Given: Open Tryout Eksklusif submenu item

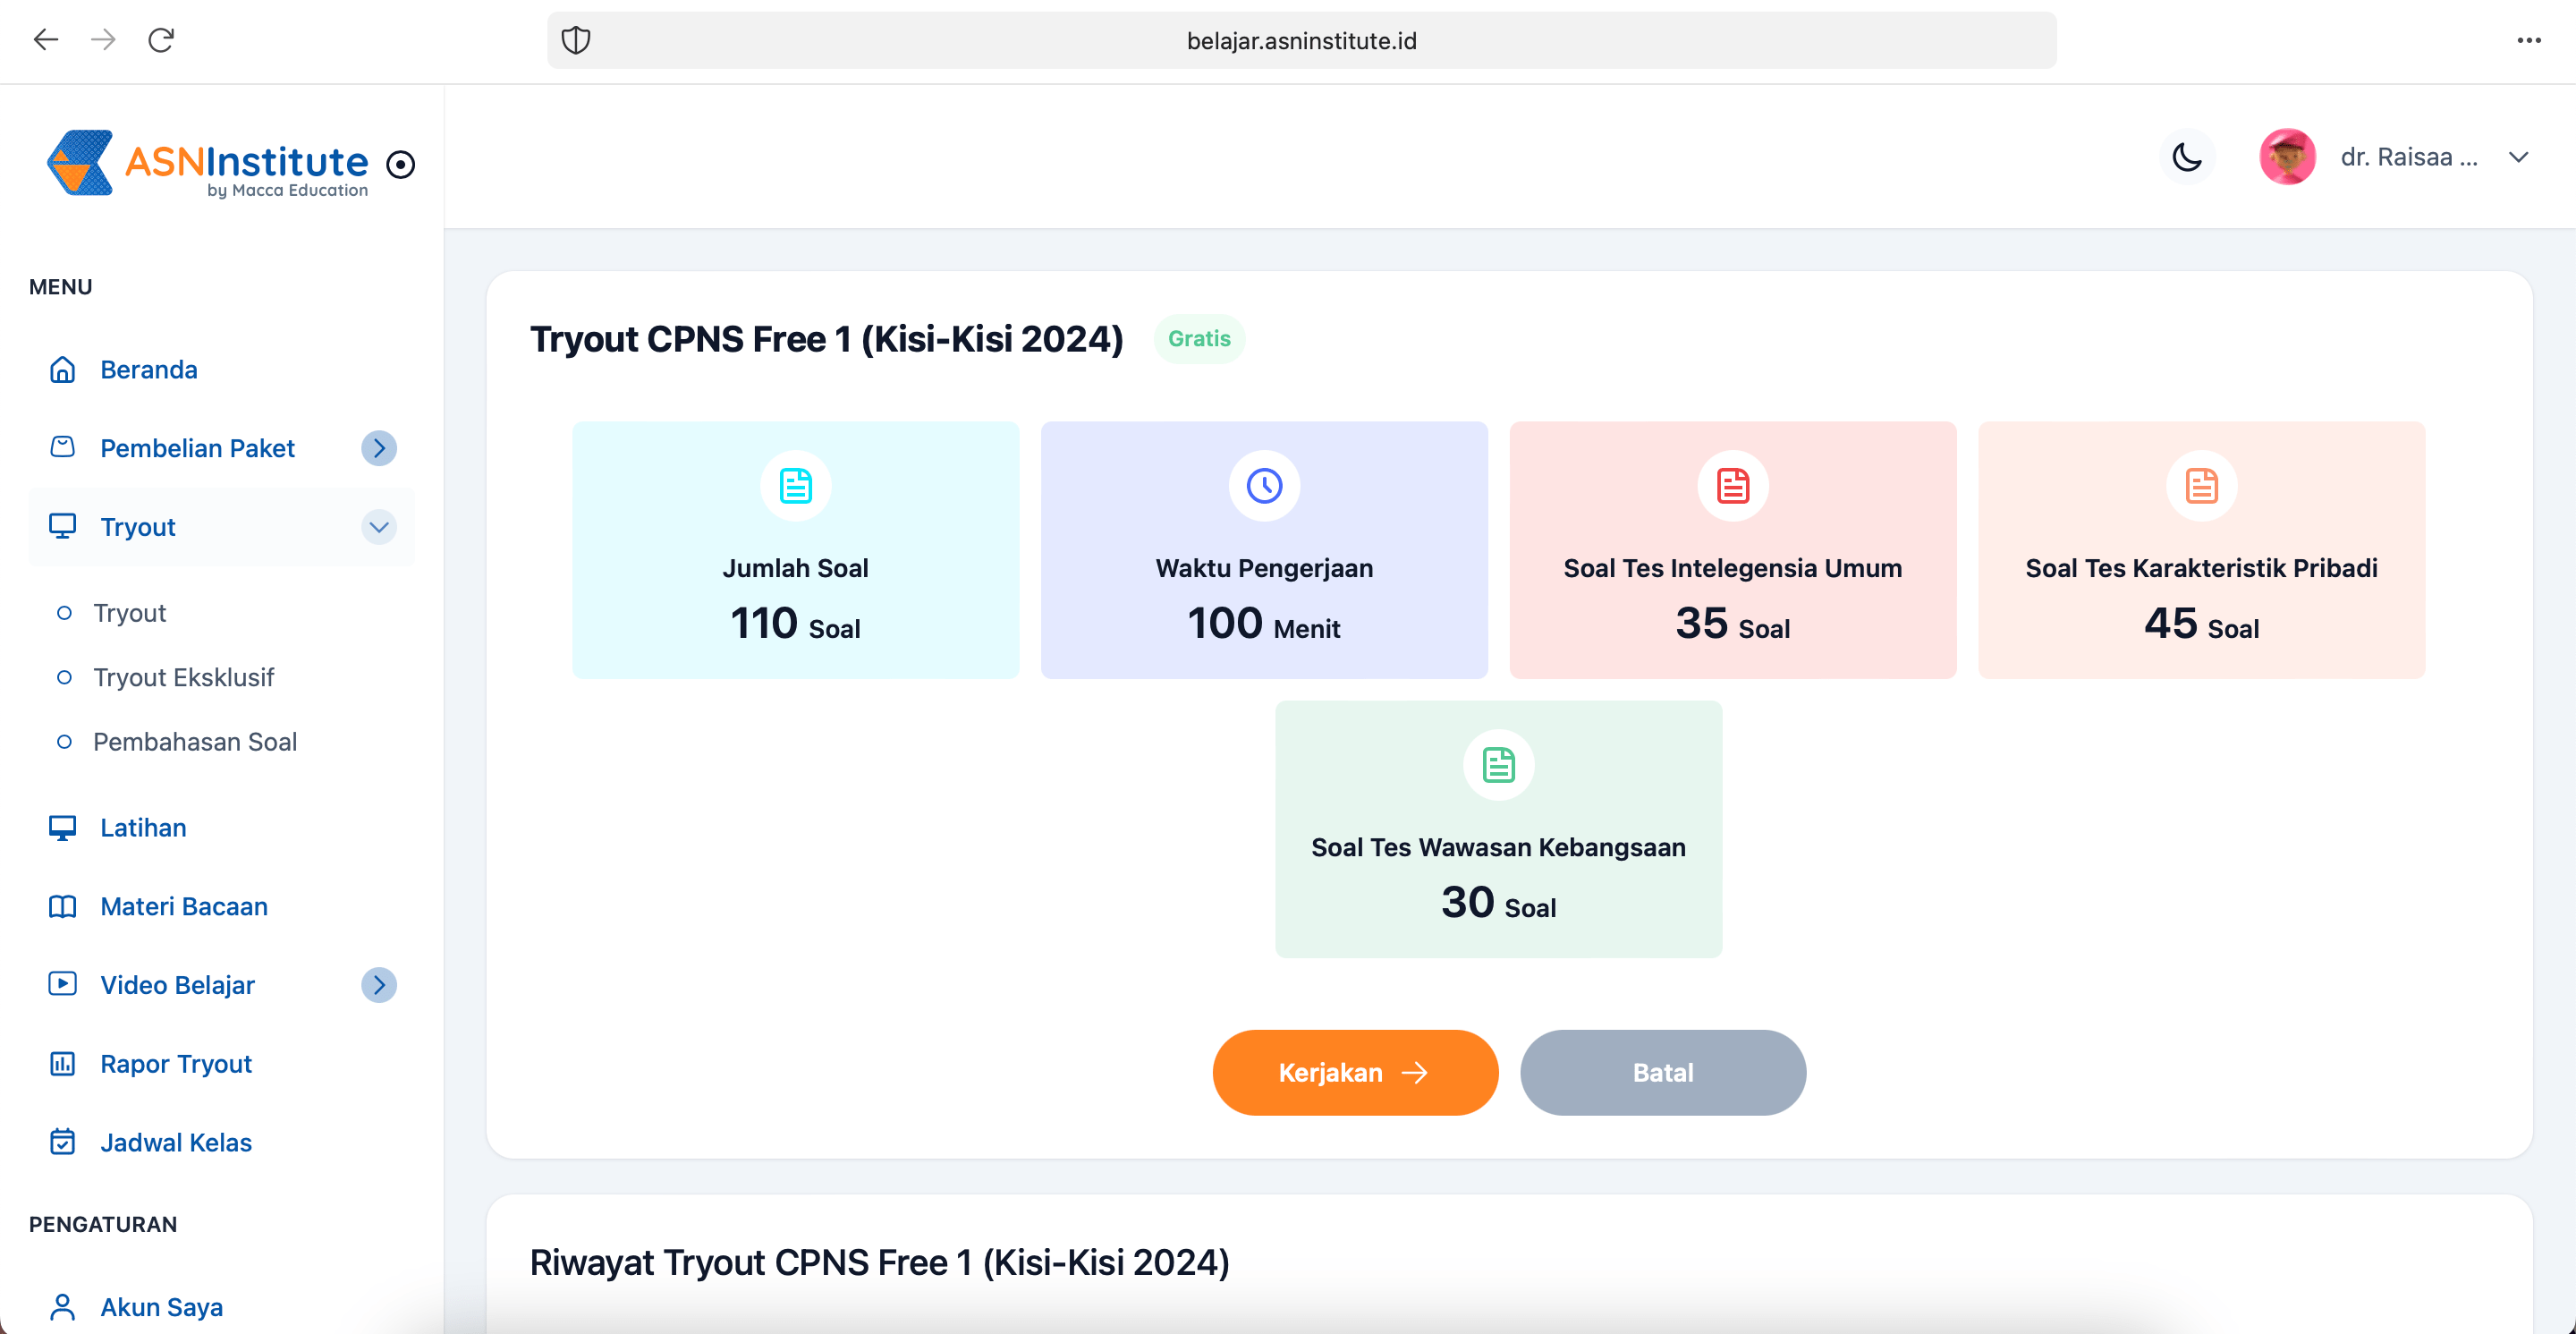Looking at the screenshot, I should pos(183,677).
